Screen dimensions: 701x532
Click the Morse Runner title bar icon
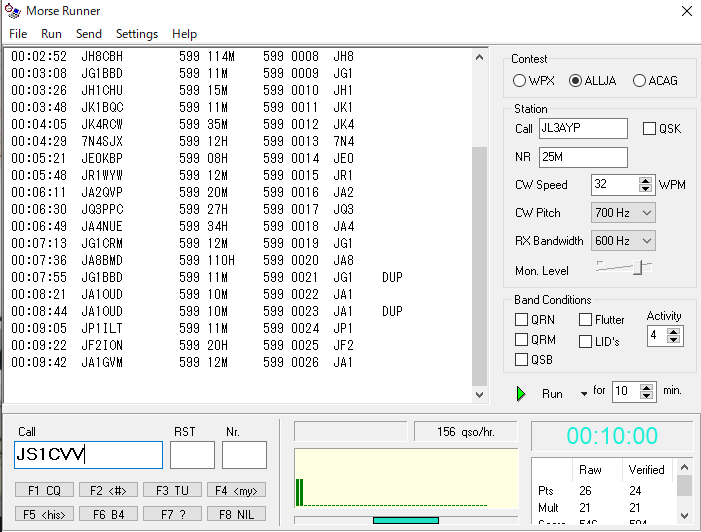pyautogui.click(x=12, y=11)
